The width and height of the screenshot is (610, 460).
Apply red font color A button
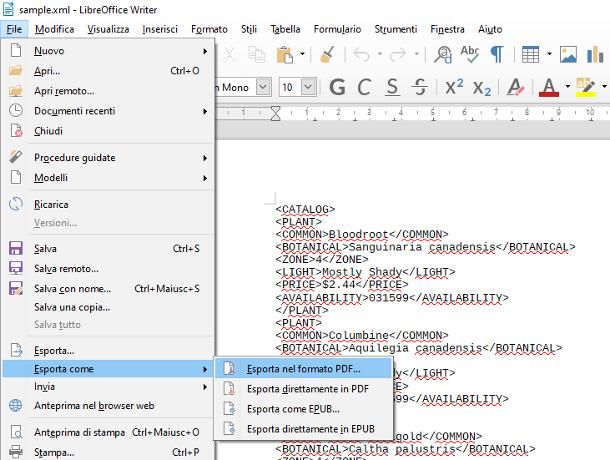[x=549, y=87]
